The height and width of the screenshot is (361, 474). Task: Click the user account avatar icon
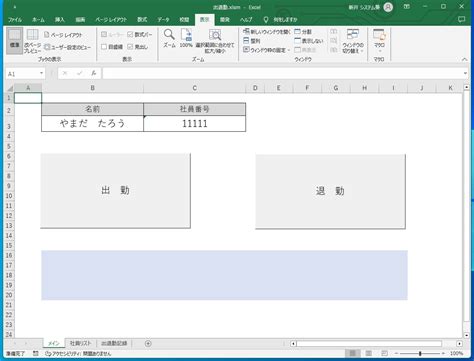pos(388,7)
